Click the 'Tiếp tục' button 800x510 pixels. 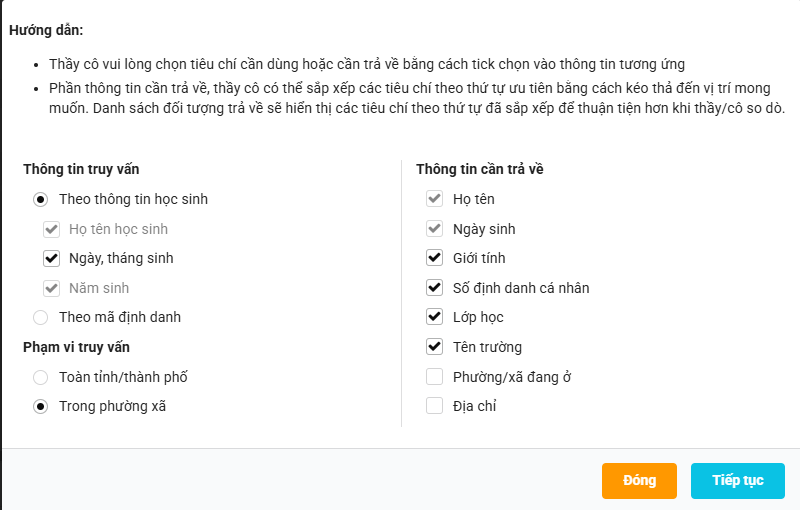coord(738,480)
